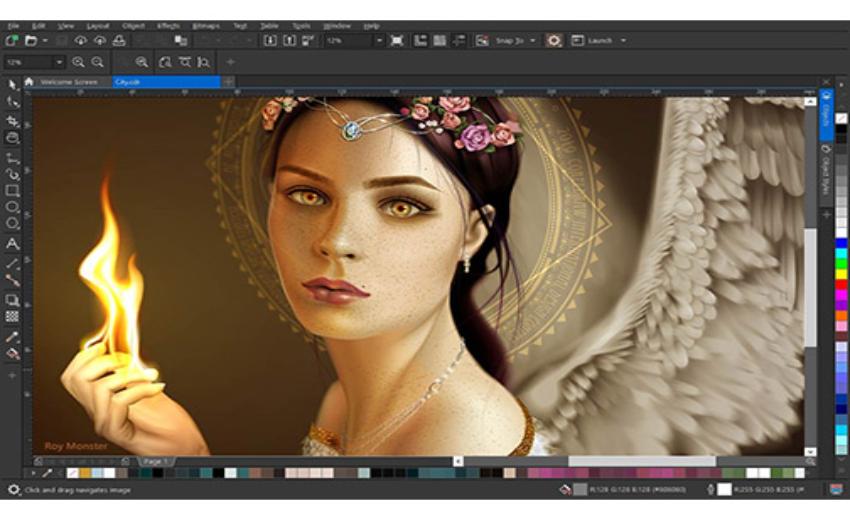The height and width of the screenshot is (520, 850).
Task: Open the Open-folder dropdown arrow
Action: (45, 41)
